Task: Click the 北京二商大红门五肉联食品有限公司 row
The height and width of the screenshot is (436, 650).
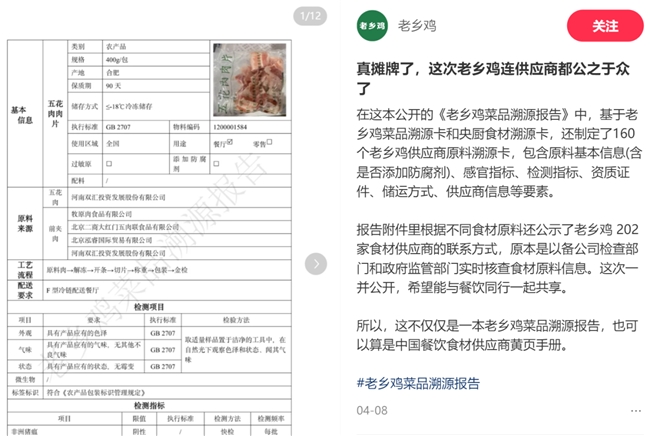Action: (179, 227)
